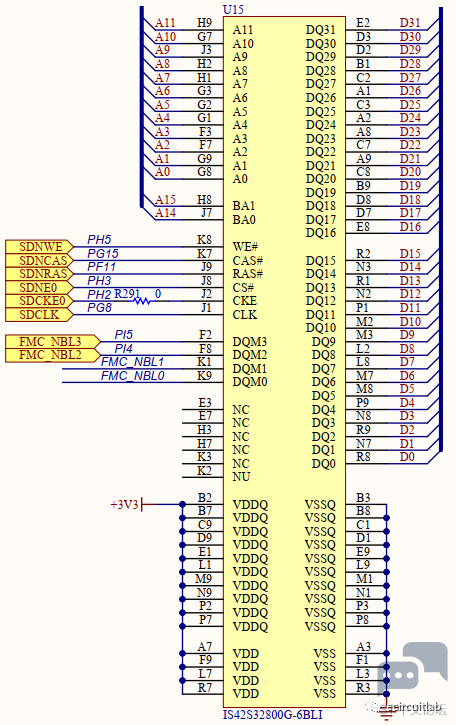This screenshot has width=456, height=725.
Task: Click pin number E2 of DQ31
Action: 363,23
